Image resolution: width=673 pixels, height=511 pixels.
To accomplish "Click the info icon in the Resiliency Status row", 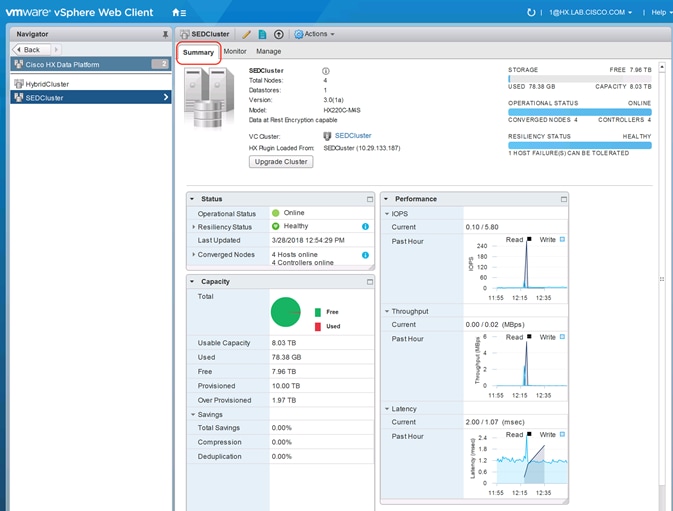I will click(365, 227).
